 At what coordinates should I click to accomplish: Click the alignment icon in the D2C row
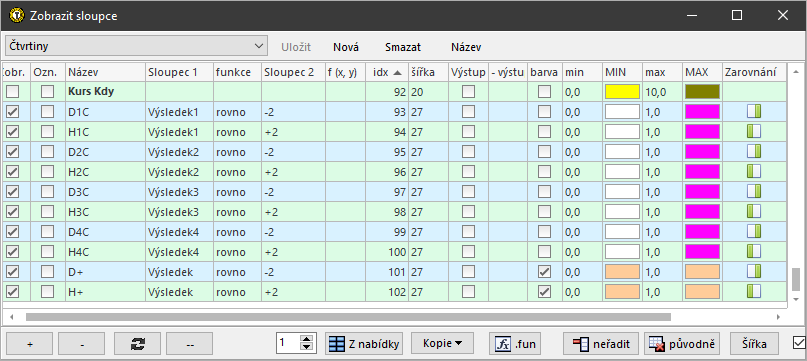point(753,152)
